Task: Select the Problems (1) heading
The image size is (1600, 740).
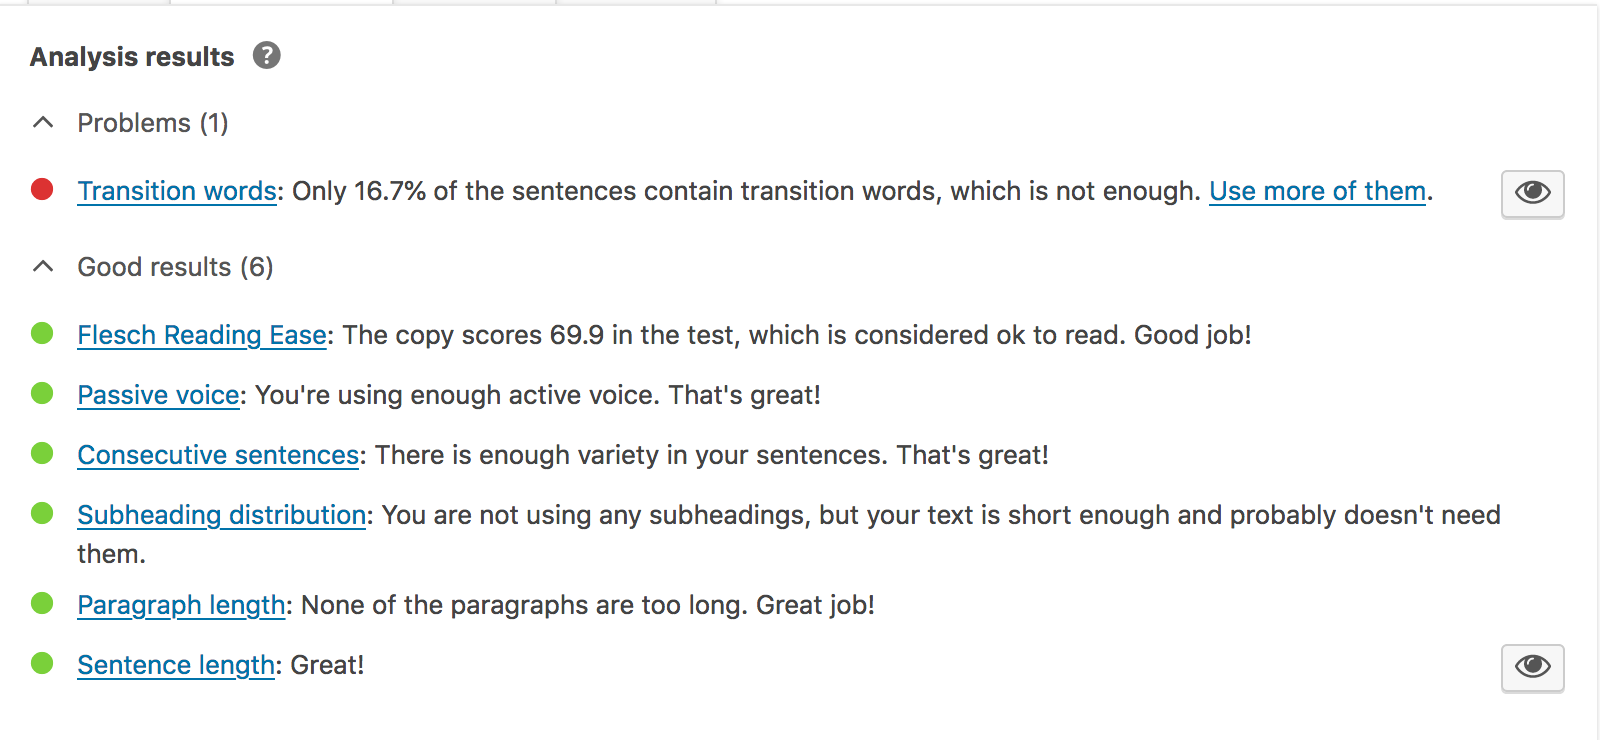Action: click(152, 122)
